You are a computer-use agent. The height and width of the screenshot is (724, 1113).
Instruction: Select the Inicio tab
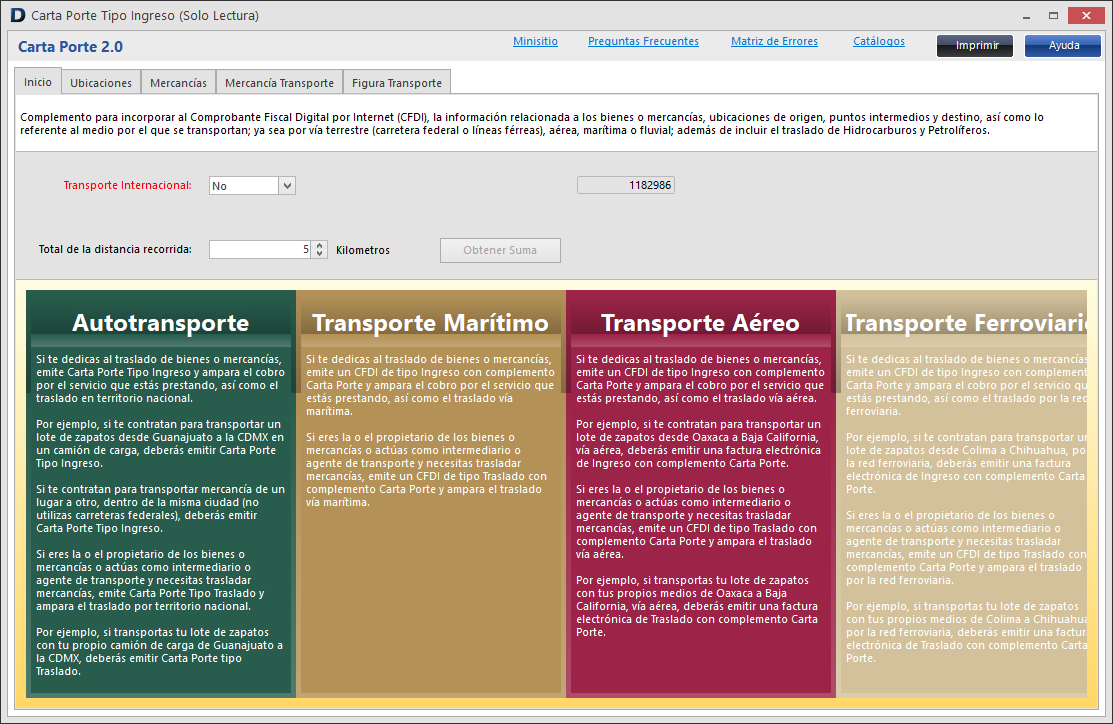tap(38, 82)
